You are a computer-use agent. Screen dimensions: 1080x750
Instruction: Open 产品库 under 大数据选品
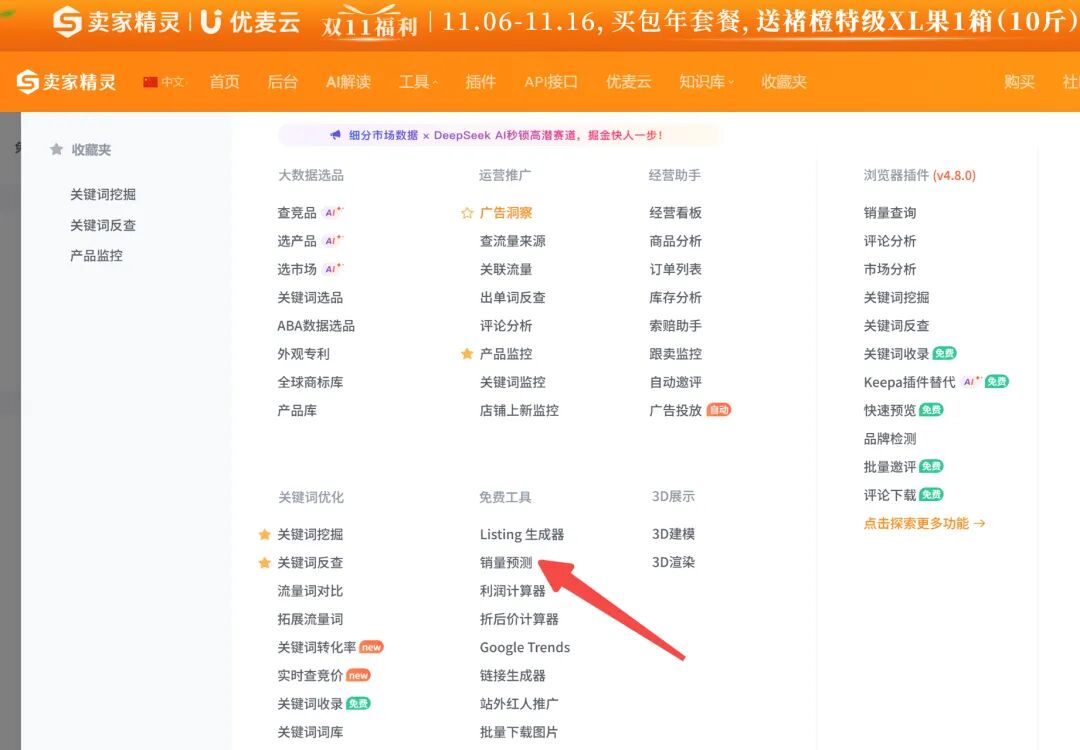pyautogui.click(x=297, y=410)
